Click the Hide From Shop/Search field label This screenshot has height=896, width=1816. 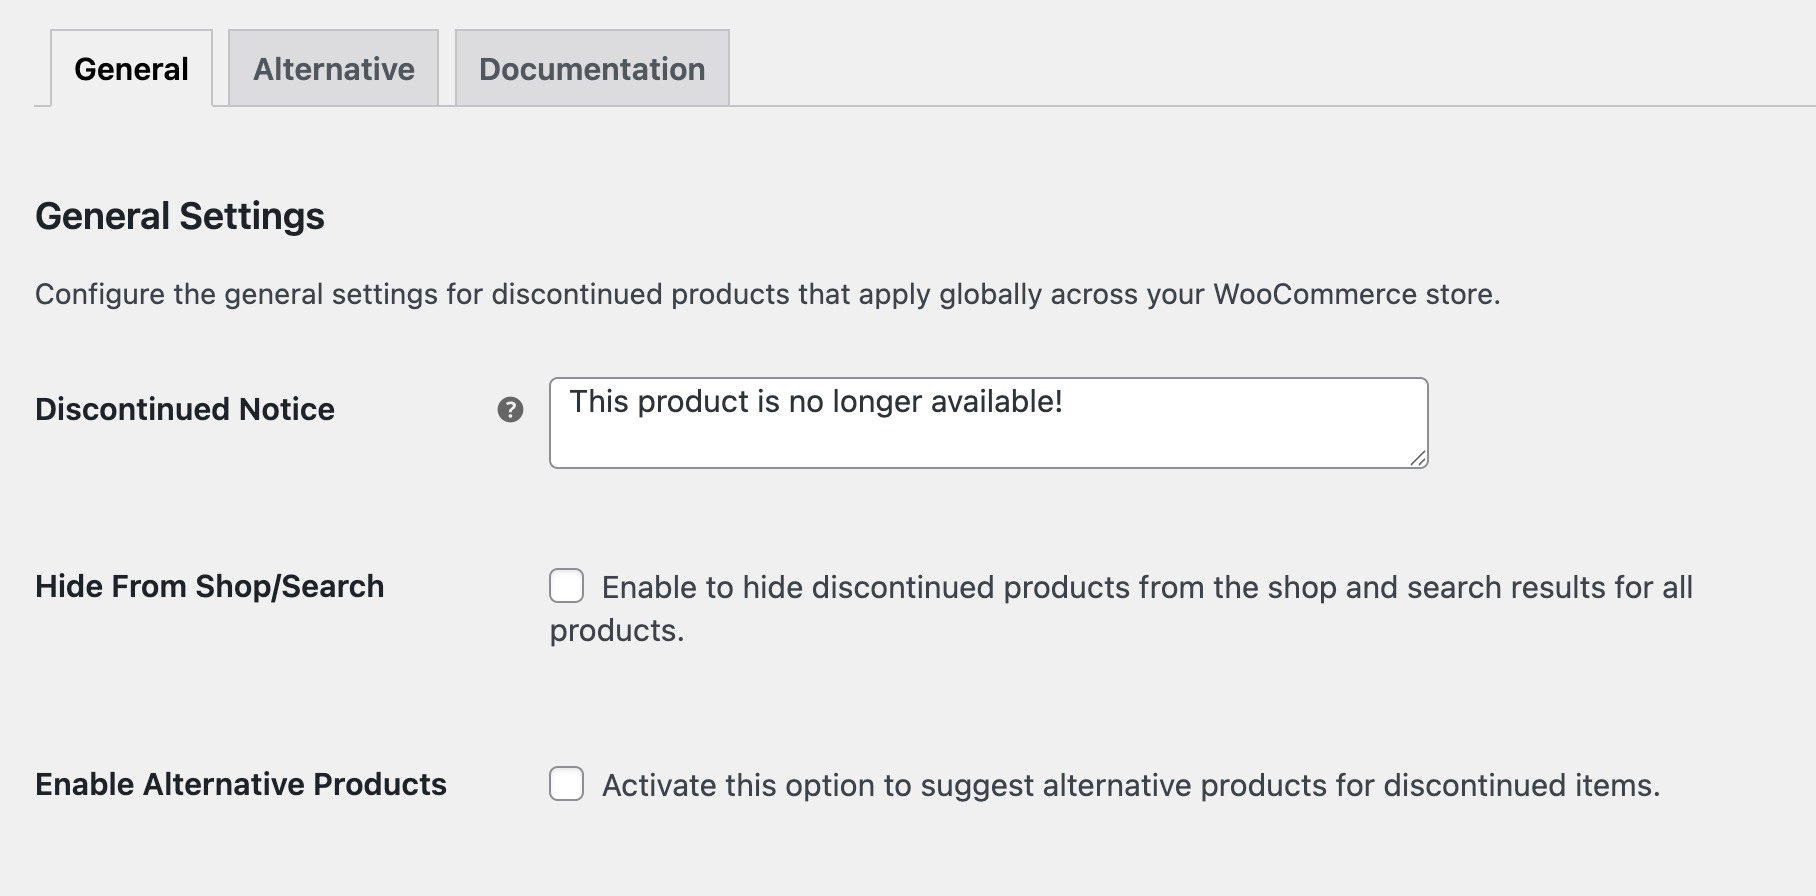click(x=209, y=586)
